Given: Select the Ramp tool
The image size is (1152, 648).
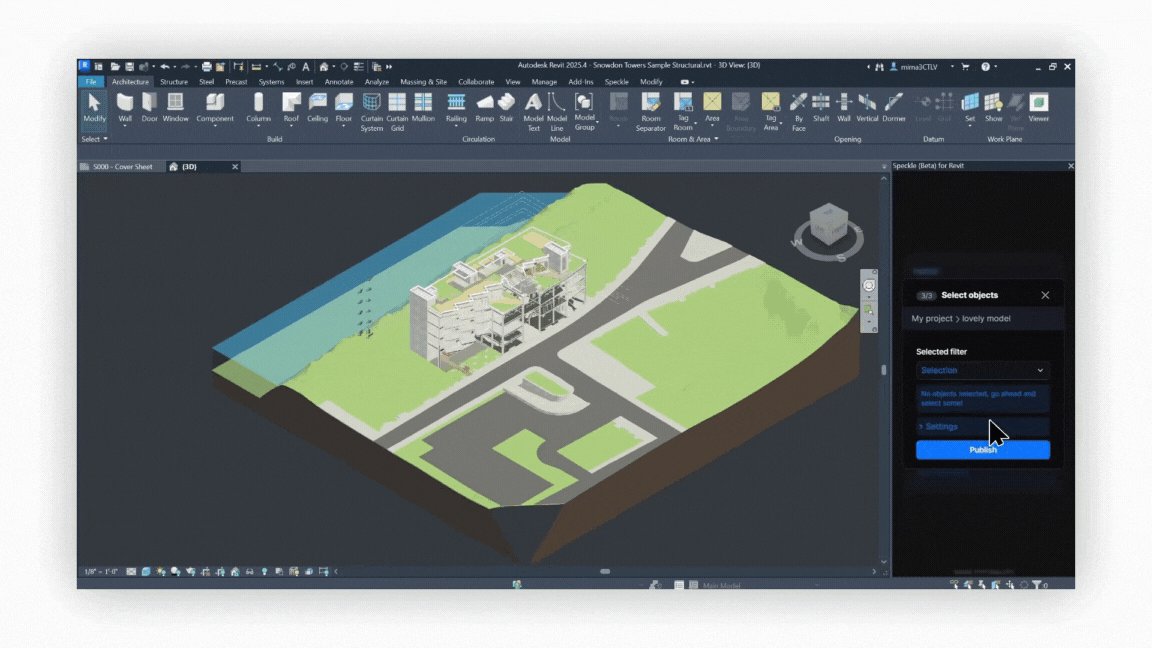Looking at the screenshot, I should [x=484, y=108].
